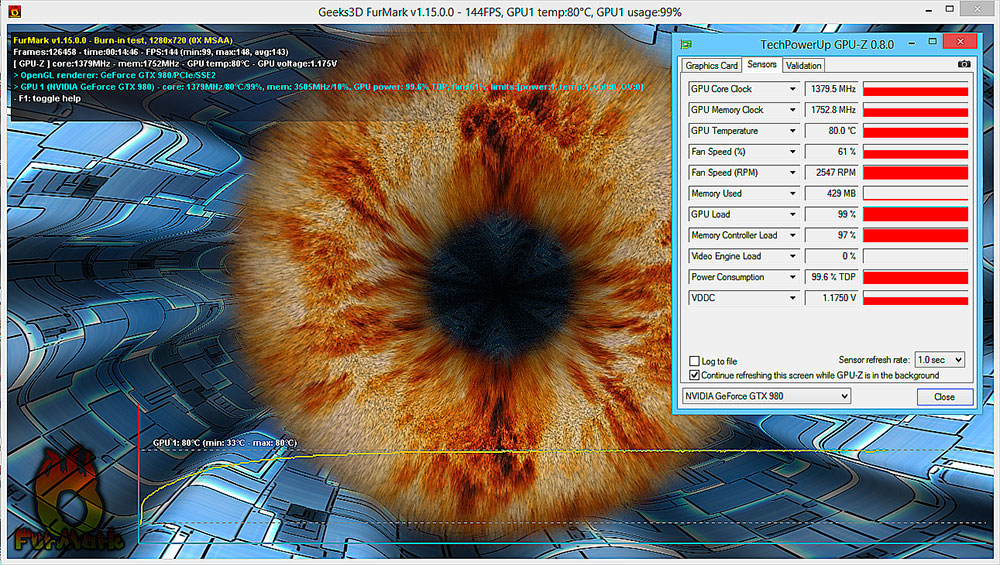Enable the Log to file checkbox
Image resolution: width=1000 pixels, height=565 pixels.
coord(695,361)
